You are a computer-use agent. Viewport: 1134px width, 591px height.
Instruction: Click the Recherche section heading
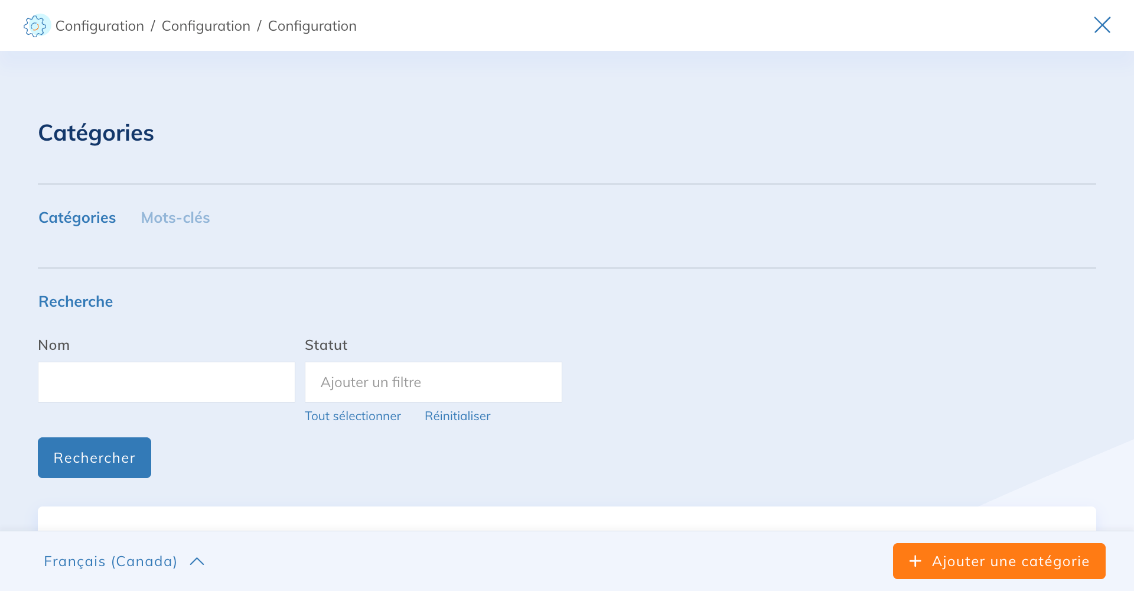75,302
